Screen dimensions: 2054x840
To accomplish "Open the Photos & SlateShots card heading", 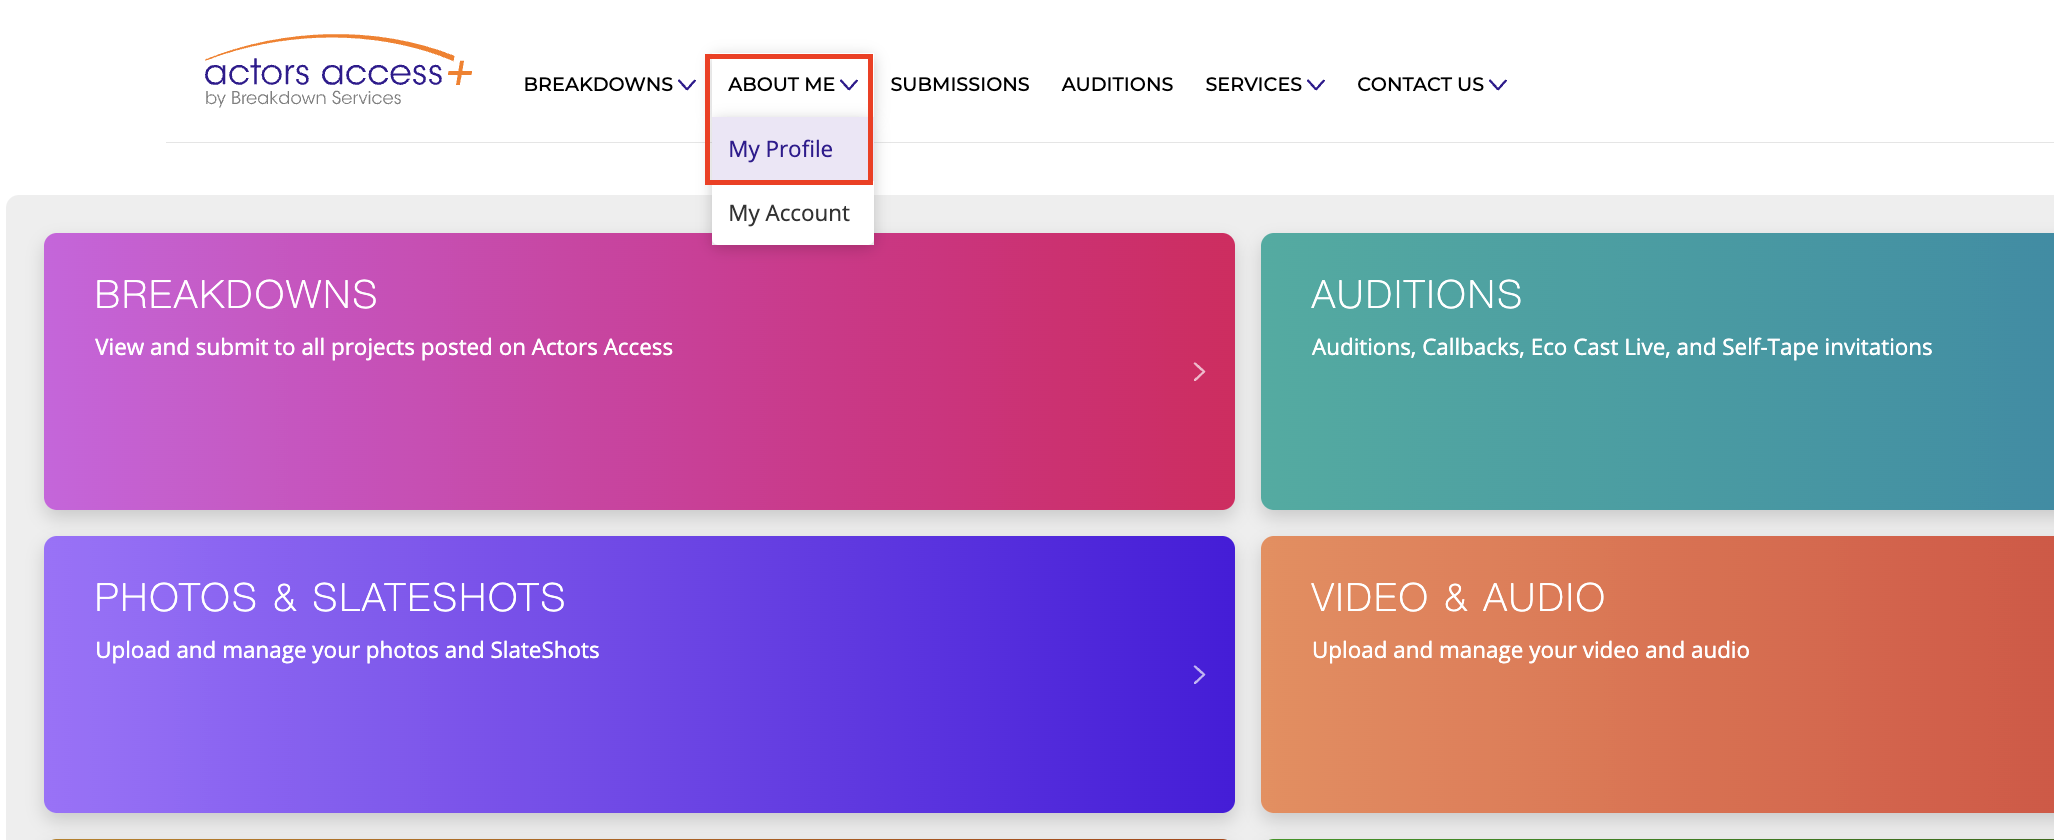I will coord(330,598).
